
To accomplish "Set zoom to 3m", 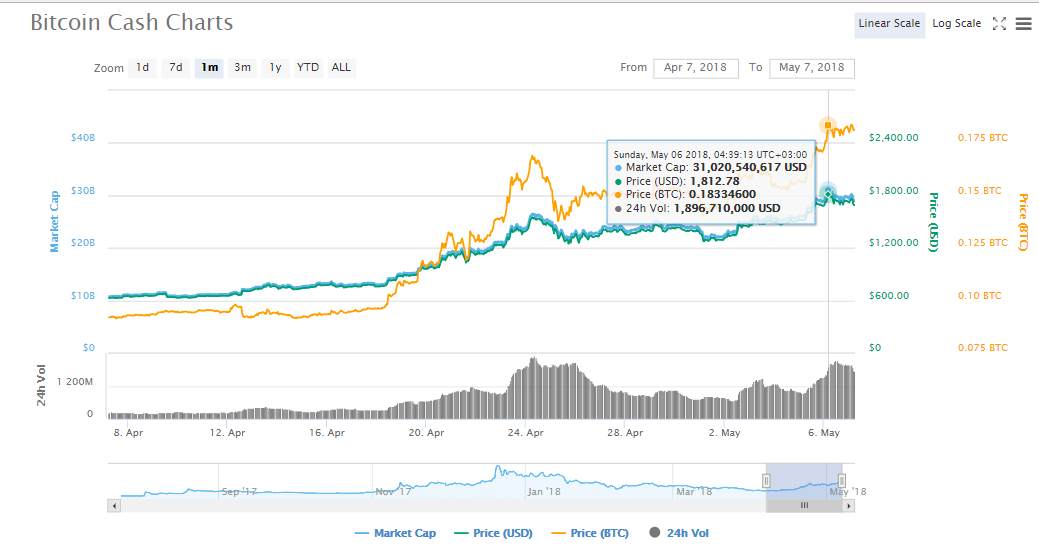I will (242, 68).
